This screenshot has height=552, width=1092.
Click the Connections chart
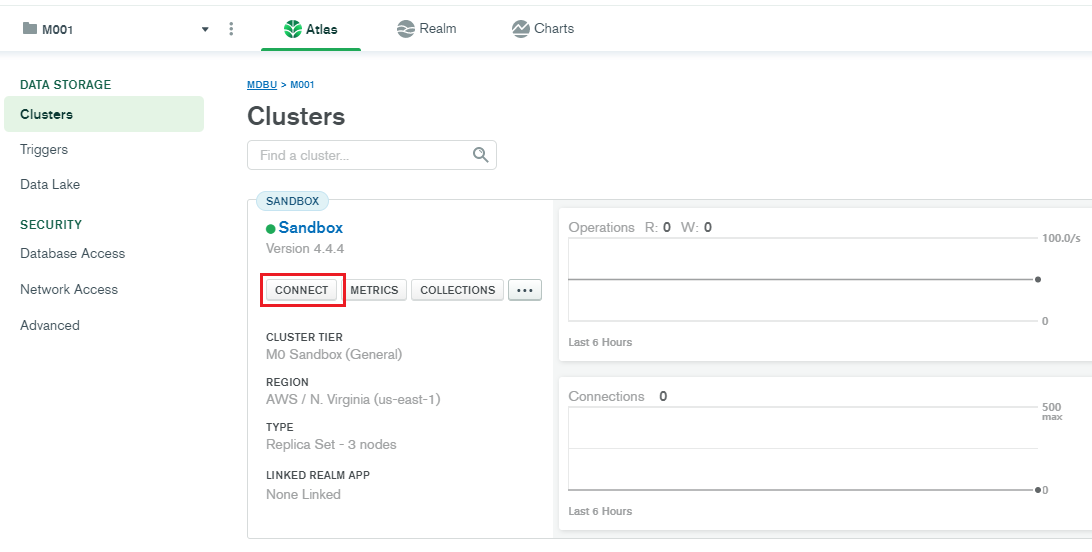pos(803,448)
